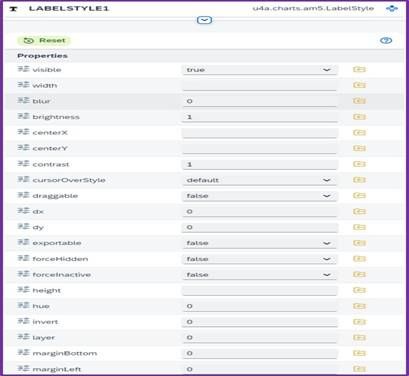Click the marginBottom value field
This screenshot has width=409, height=376.
tap(260, 353)
